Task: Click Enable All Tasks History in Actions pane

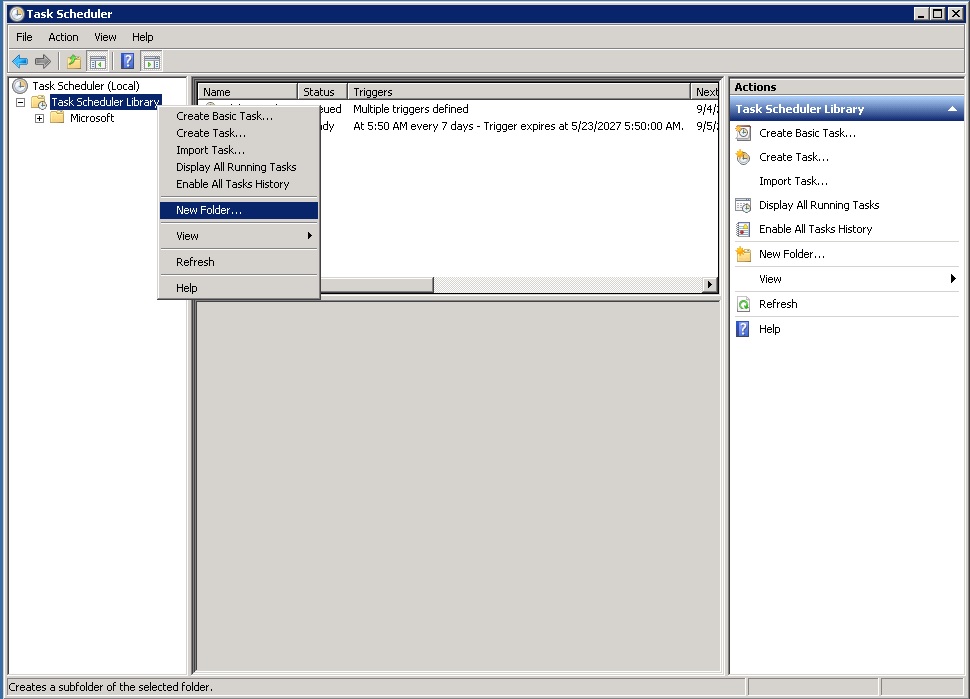Action: 815,229
